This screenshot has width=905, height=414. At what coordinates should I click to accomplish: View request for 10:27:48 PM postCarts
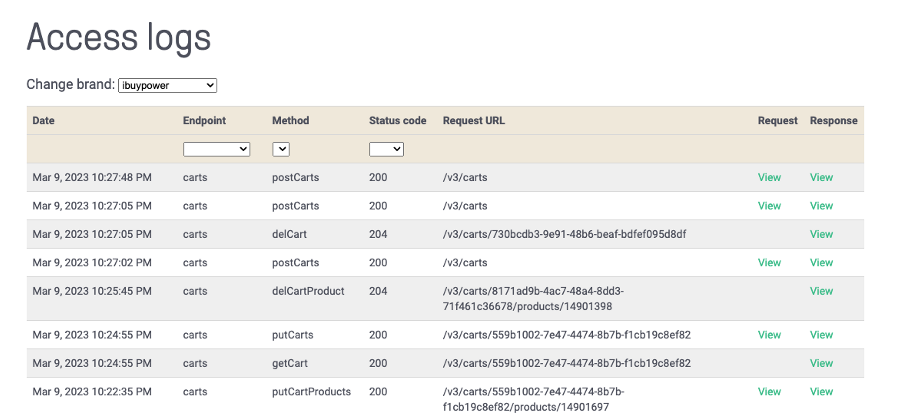(769, 178)
